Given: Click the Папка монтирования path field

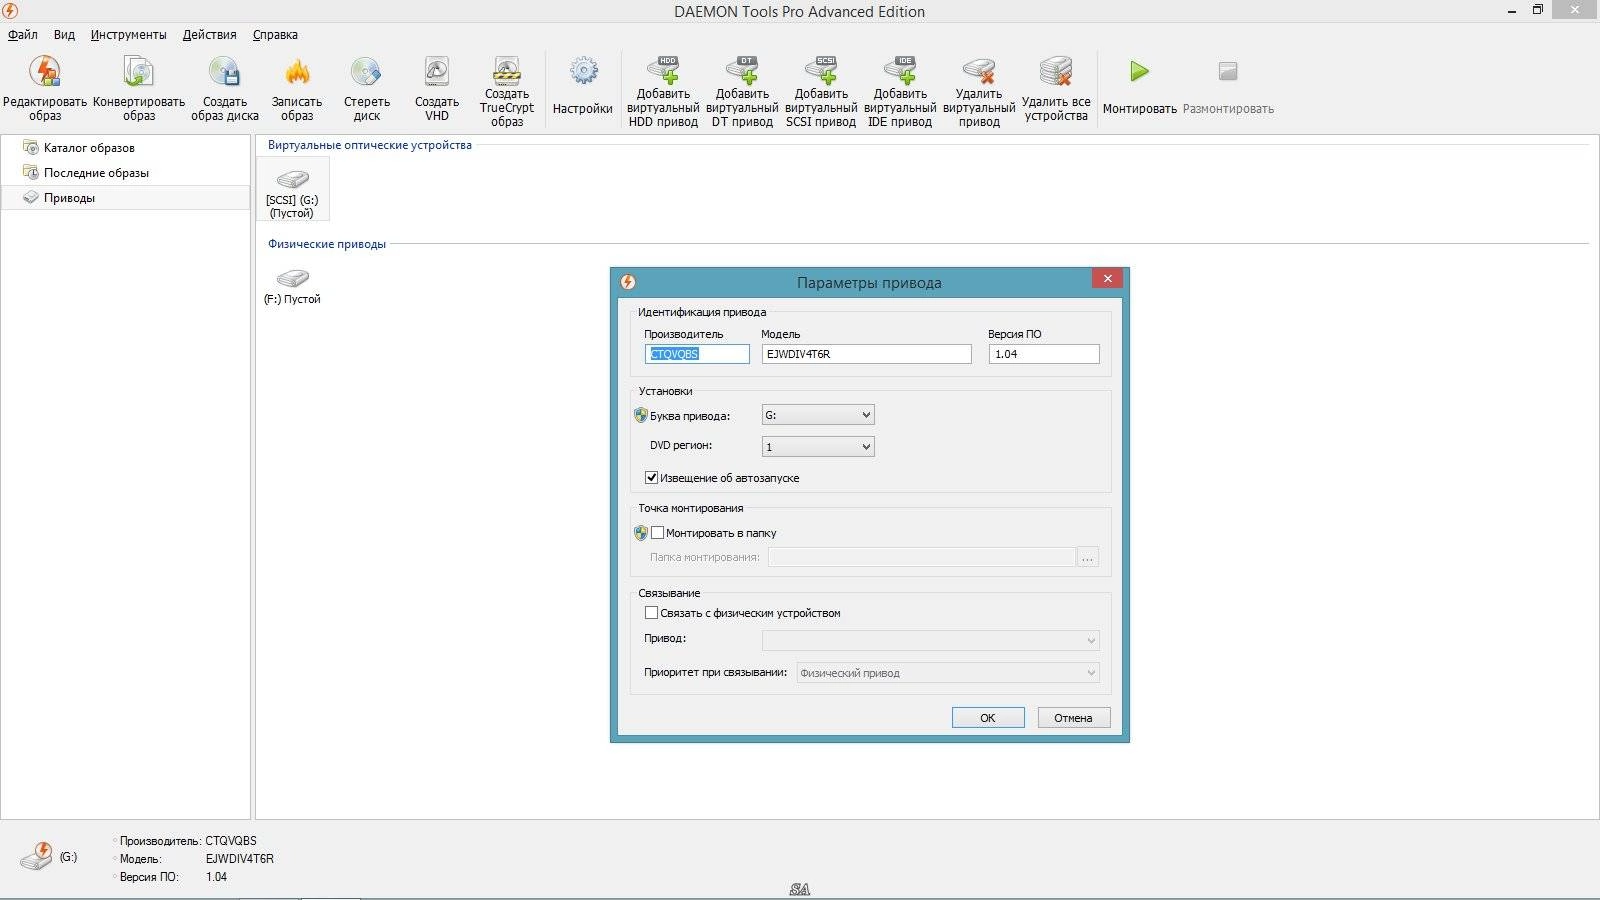Looking at the screenshot, I should pyautogui.click(x=921, y=557).
